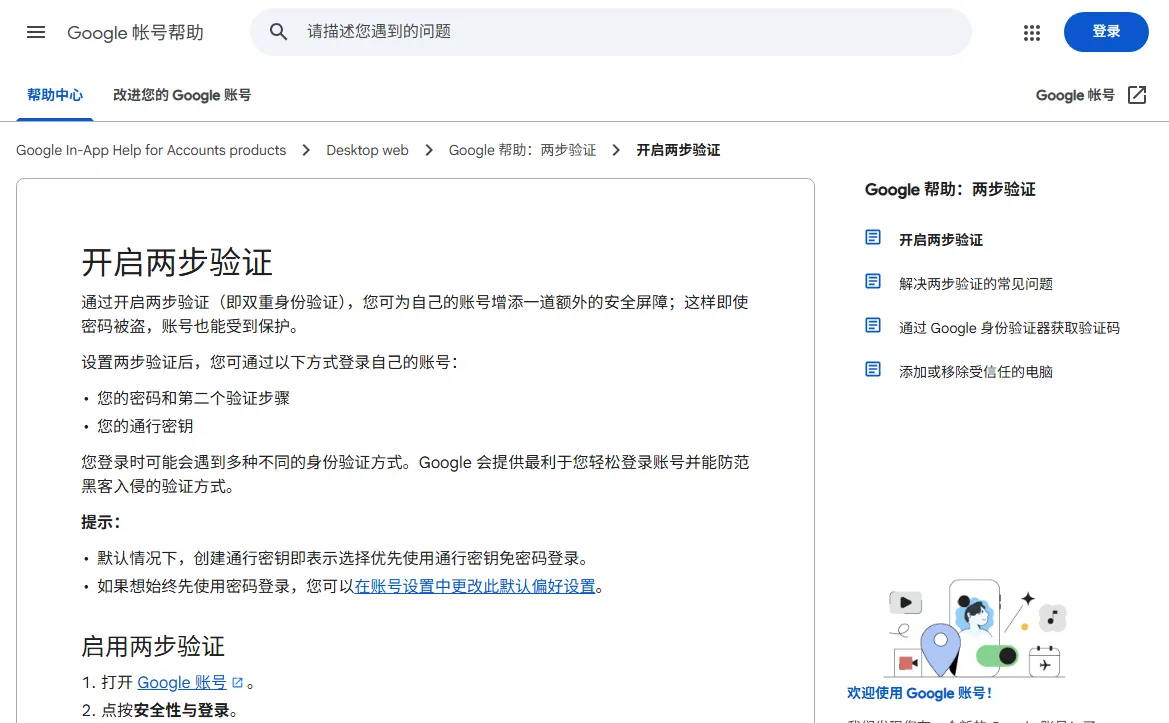This screenshot has width=1169, height=723.
Task: Open the 在账号设置中更改此默认偏好设置 link
Action: 475,586
